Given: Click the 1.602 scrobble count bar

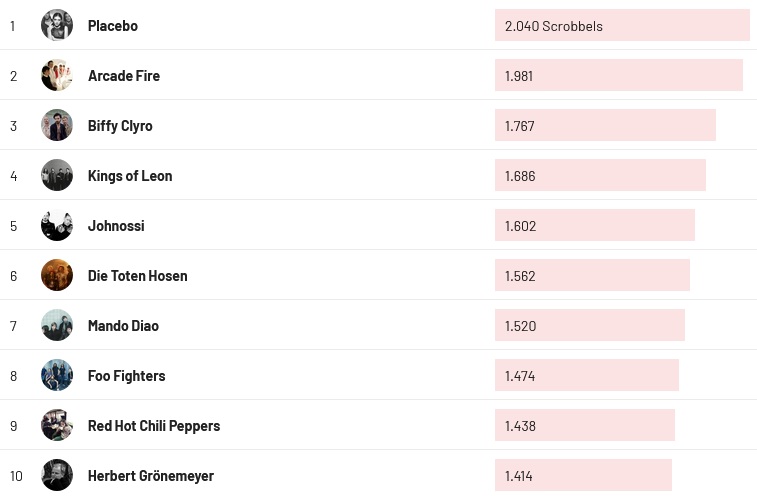Looking at the screenshot, I should pyautogui.click(x=594, y=226).
